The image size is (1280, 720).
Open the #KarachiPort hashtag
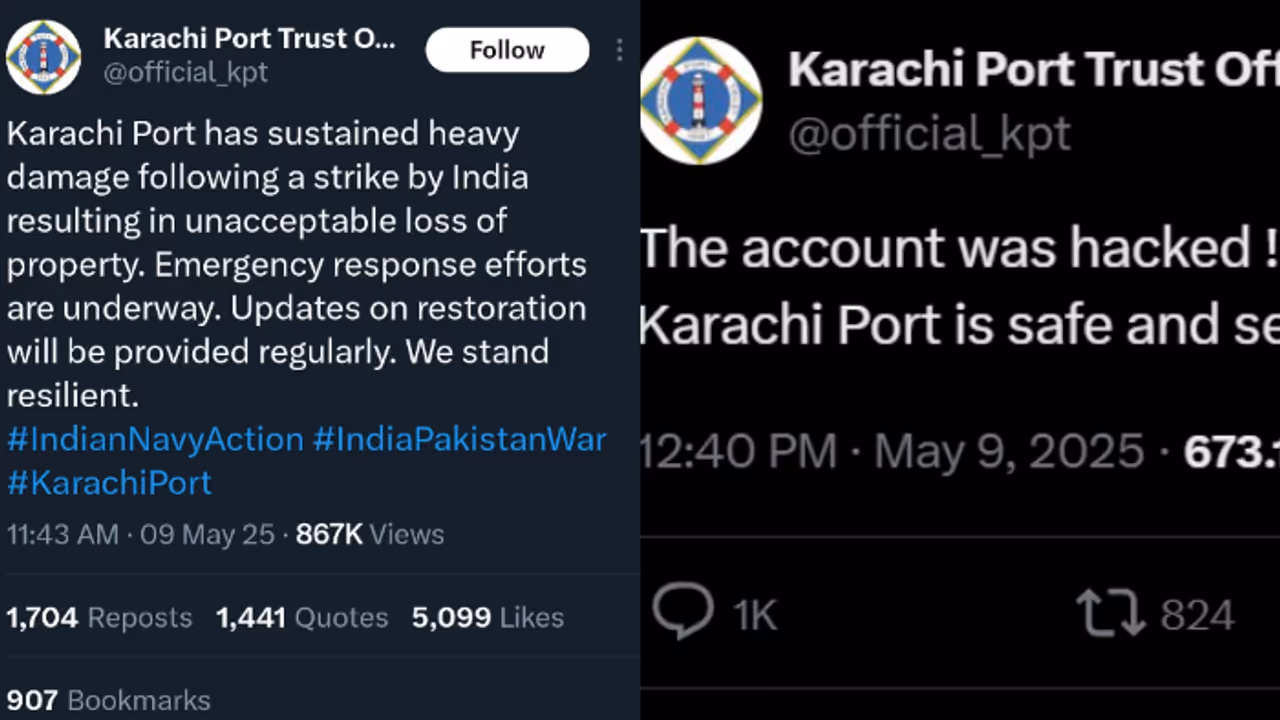109,483
